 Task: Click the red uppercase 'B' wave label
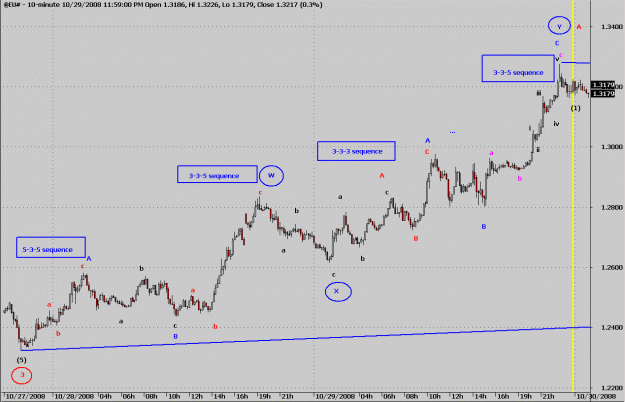[x=416, y=239]
